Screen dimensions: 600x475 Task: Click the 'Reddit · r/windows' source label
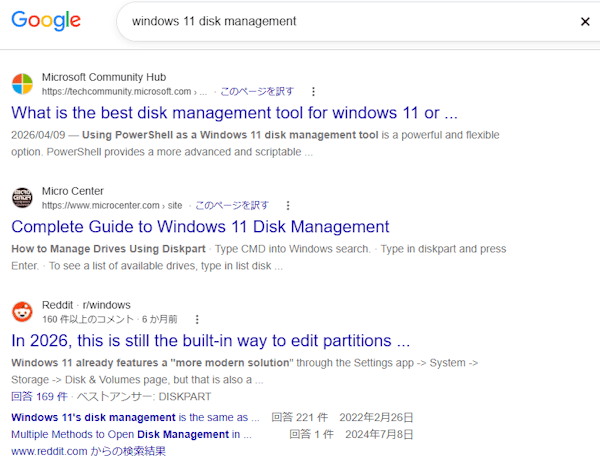pos(86,305)
